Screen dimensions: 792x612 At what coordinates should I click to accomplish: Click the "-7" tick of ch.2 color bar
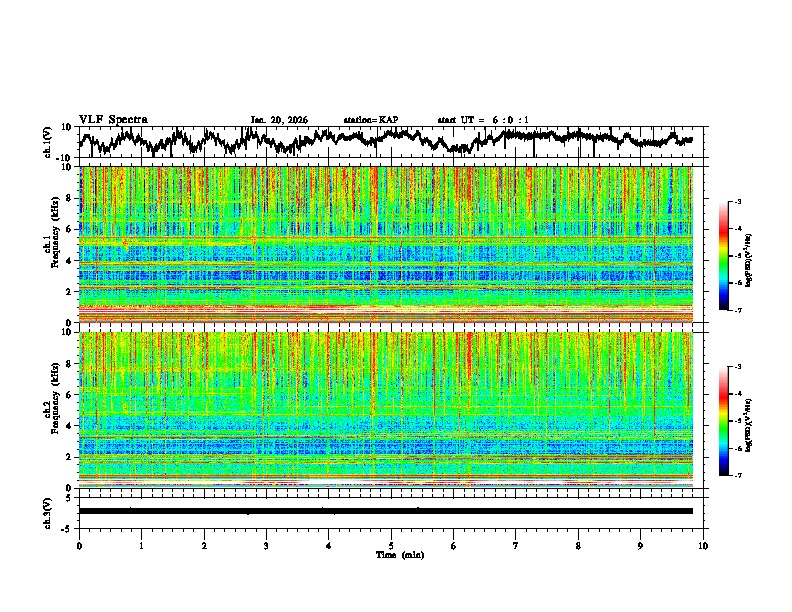tap(737, 475)
